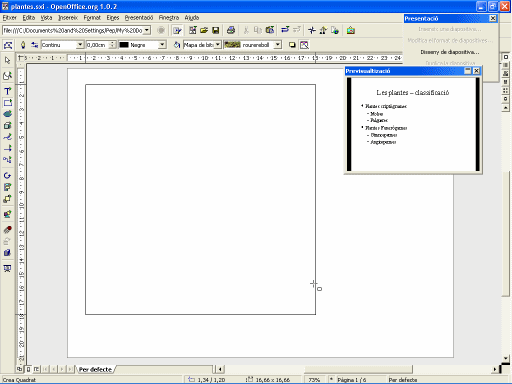This screenshot has width=512, height=384.
Task: Click the slide preview thumbnail in Previsualització
Action: [x=413, y=124]
